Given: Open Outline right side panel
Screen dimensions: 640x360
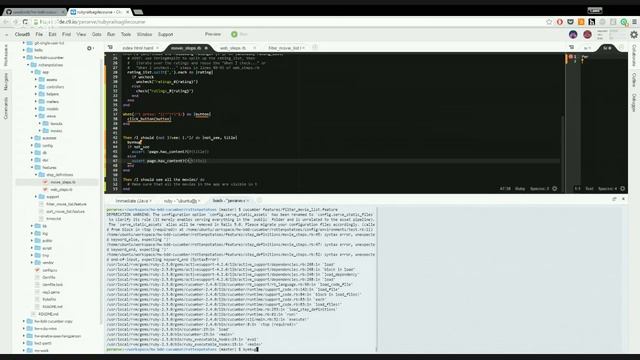Looking at the screenshot, I should click(x=634, y=80).
